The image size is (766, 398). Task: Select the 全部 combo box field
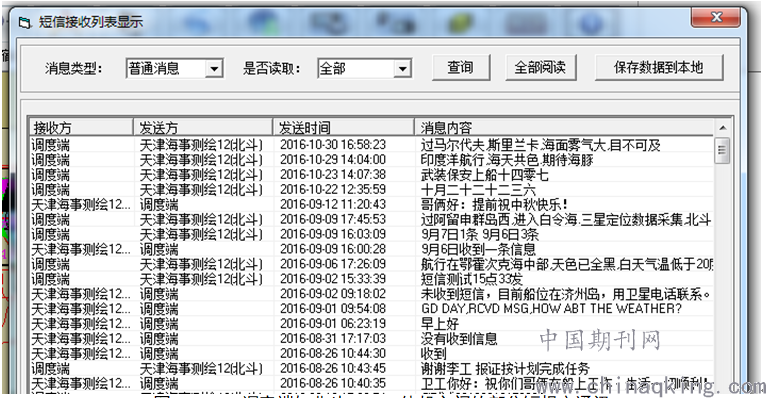[x=364, y=69]
